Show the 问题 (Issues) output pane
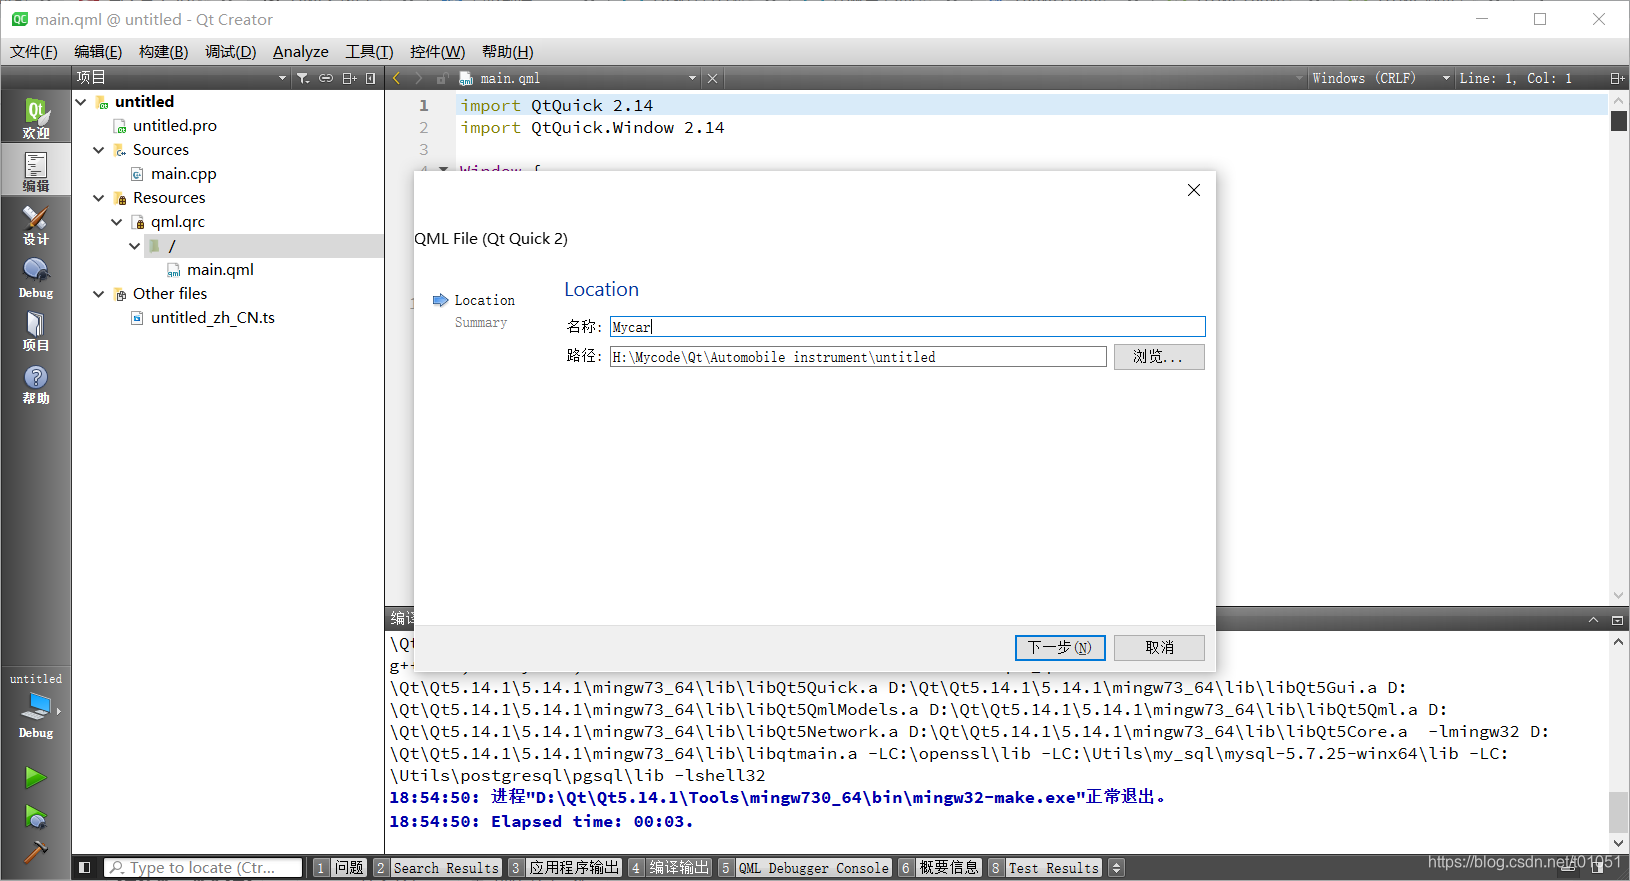Screen dimensions: 1630x881 point(339,868)
